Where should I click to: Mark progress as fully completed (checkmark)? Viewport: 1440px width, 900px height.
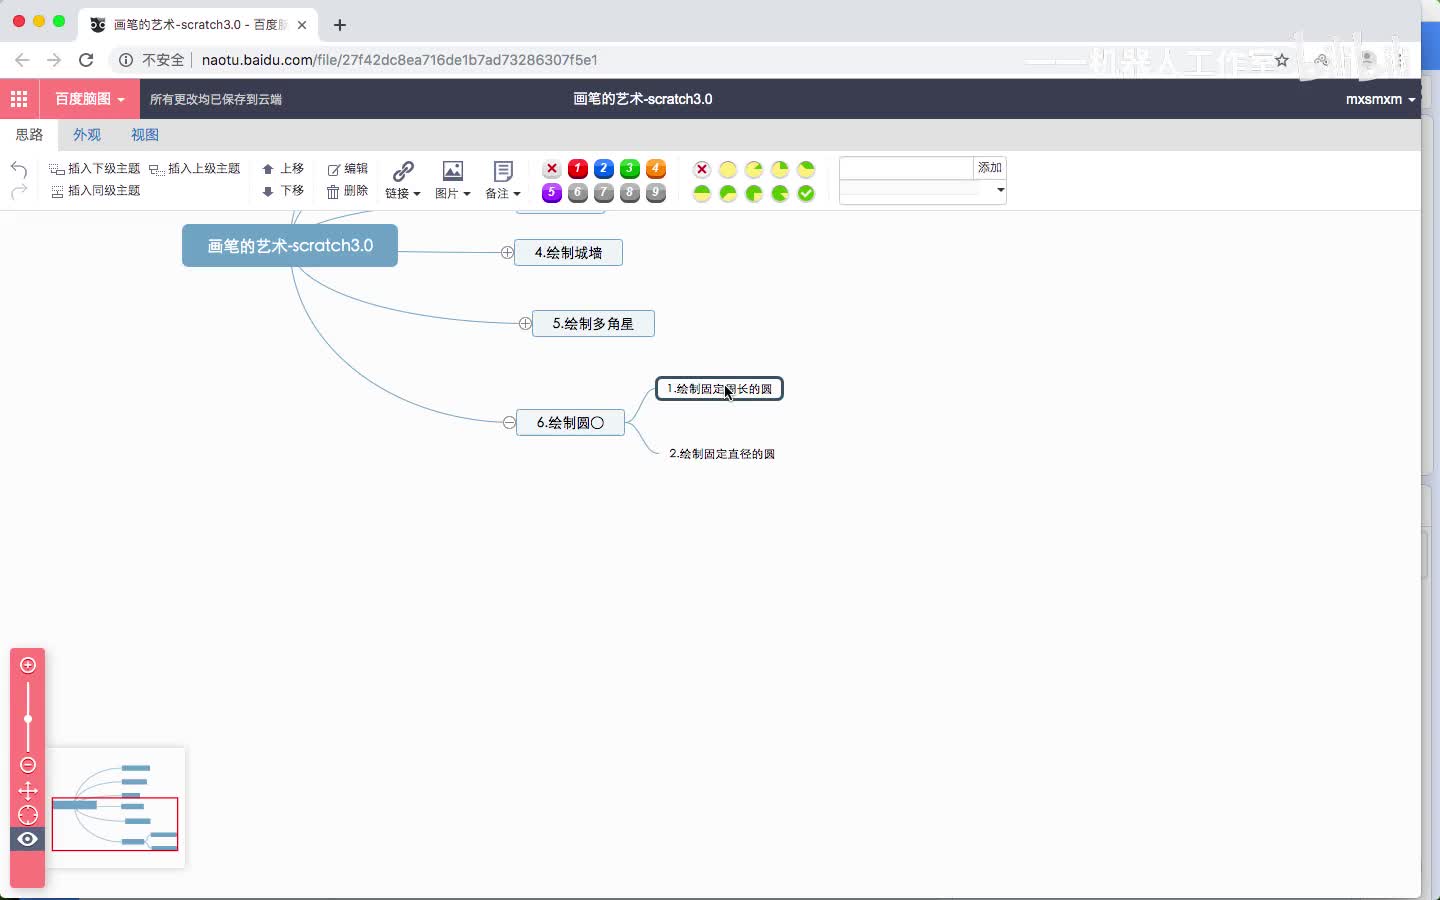tap(806, 193)
